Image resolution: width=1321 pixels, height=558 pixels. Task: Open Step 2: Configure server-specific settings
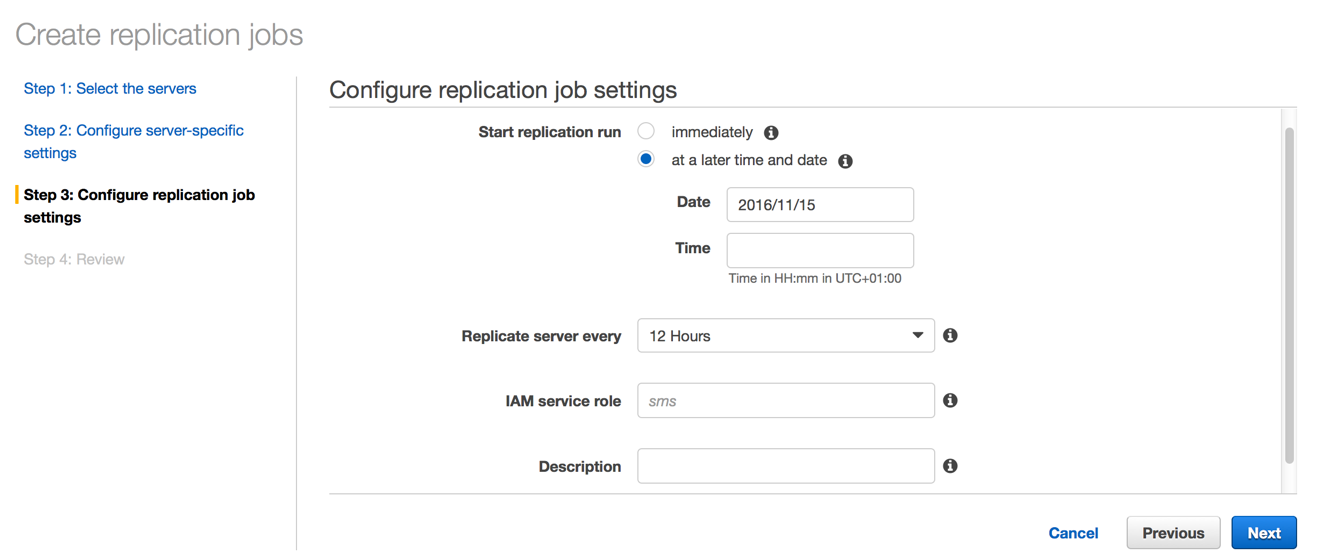[134, 142]
